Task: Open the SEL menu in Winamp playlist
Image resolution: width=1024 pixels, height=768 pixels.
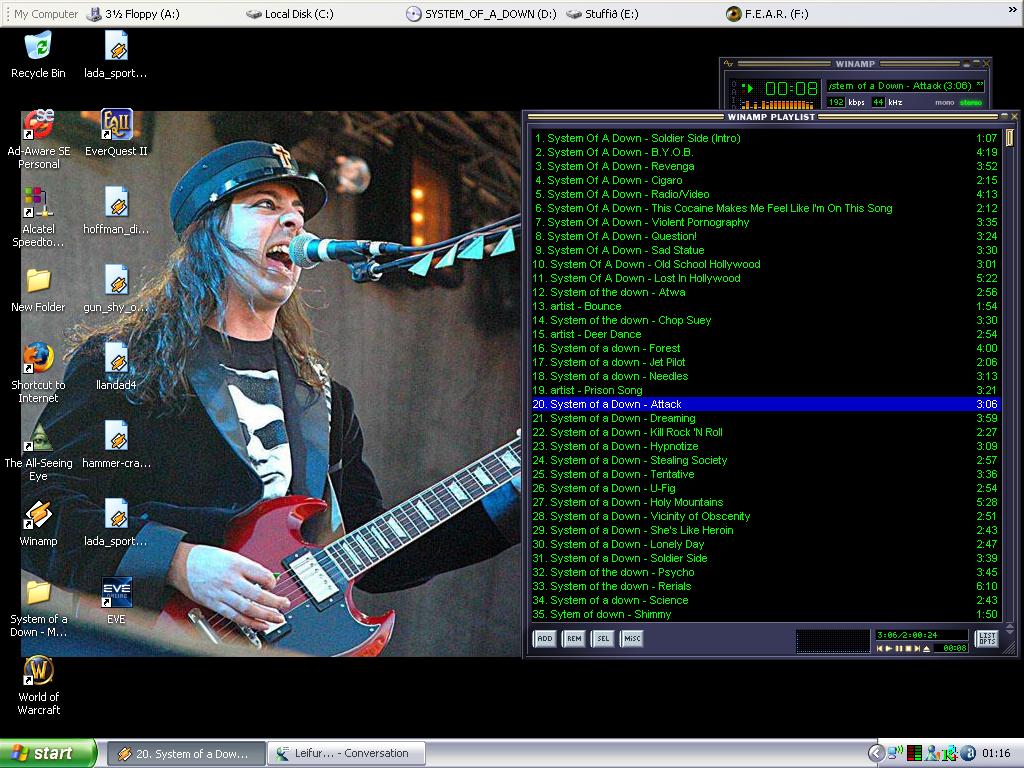Action: (603, 639)
